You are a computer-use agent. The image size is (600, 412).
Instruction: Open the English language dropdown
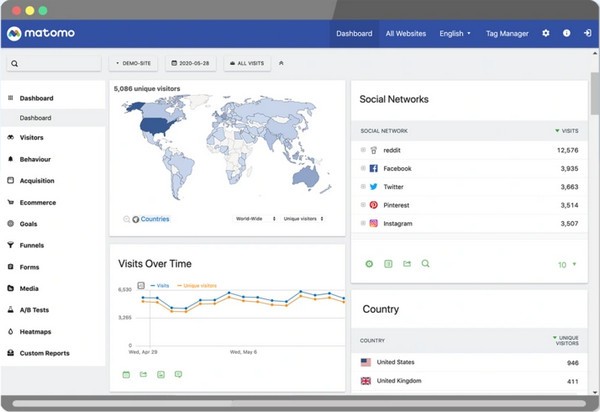point(455,33)
